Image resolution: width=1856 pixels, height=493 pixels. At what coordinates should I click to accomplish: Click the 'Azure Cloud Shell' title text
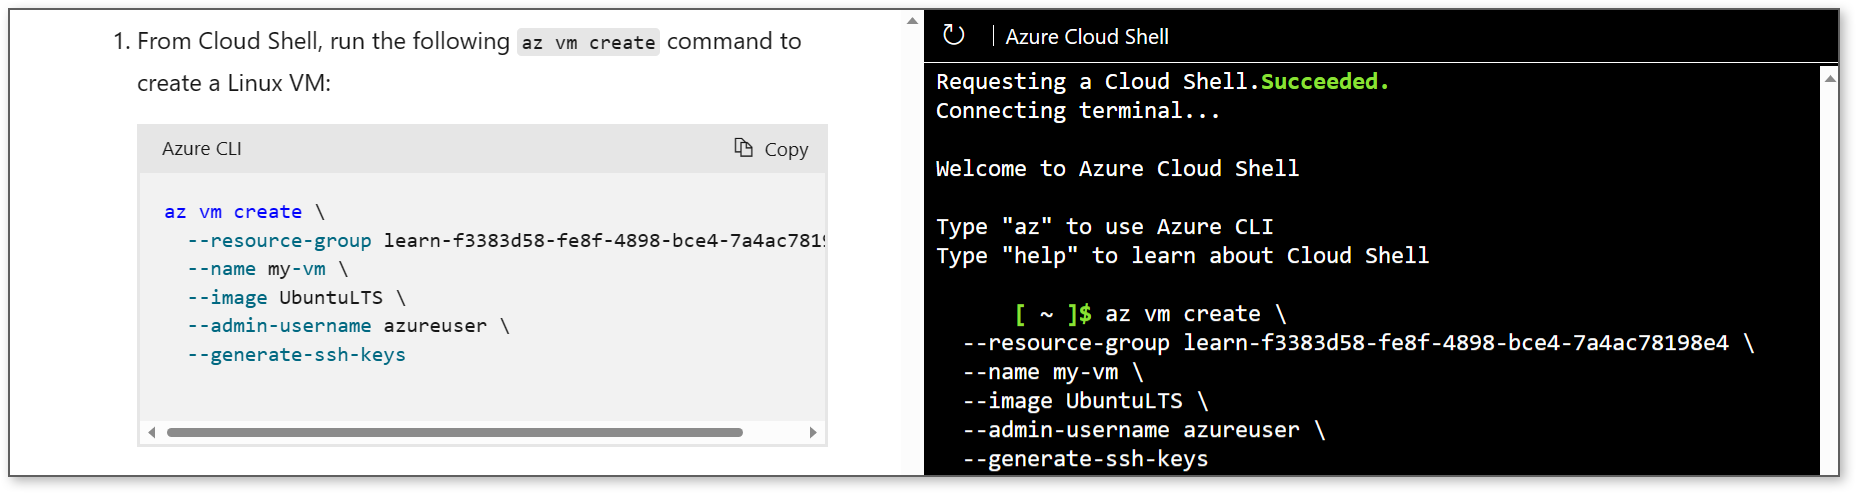[x=1087, y=37]
